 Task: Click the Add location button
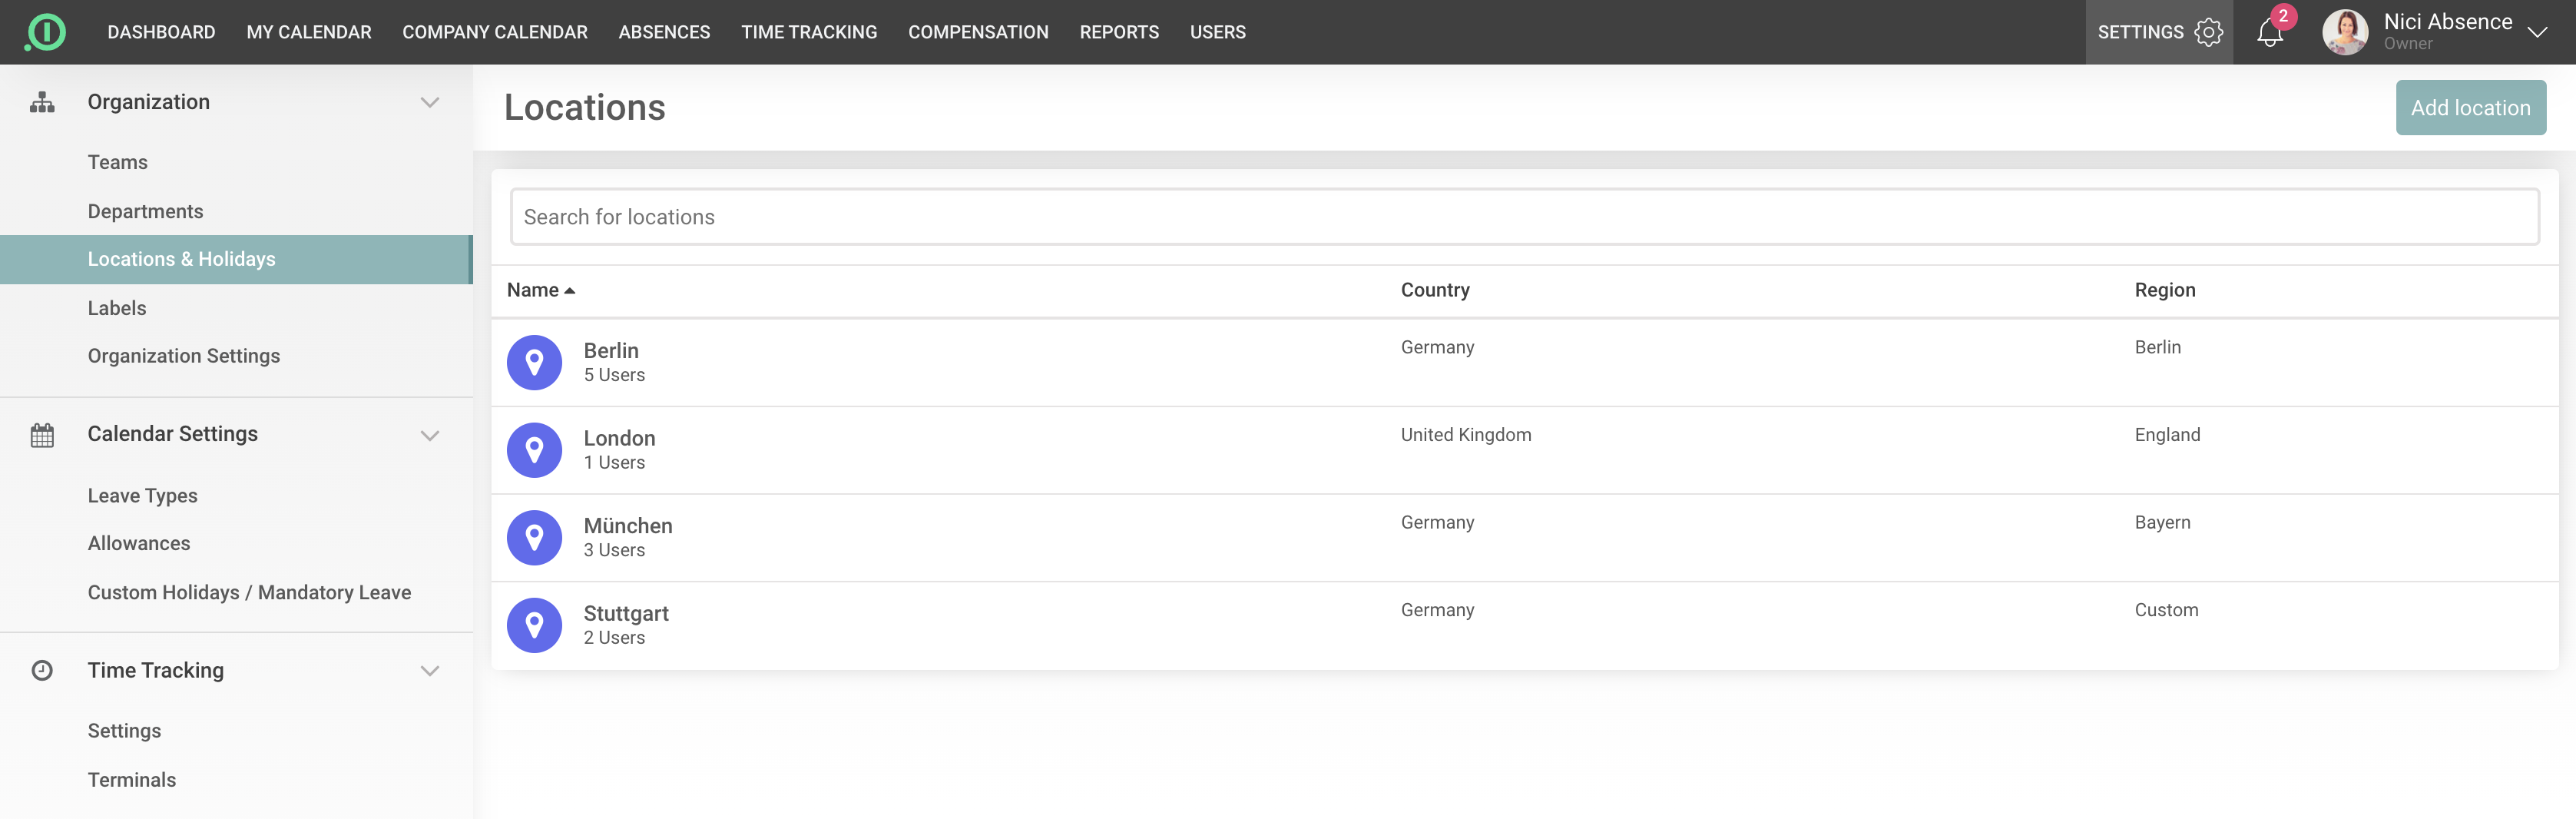[x=2469, y=108]
